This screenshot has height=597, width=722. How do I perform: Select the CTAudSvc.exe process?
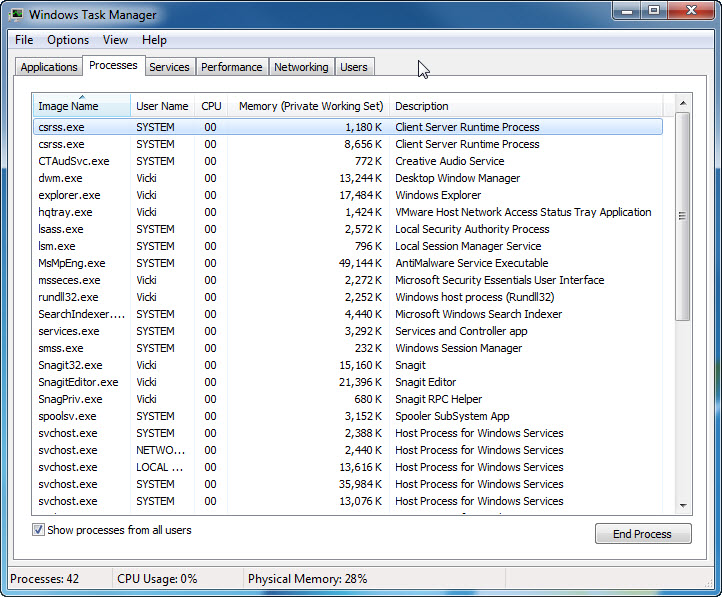(x=348, y=161)
